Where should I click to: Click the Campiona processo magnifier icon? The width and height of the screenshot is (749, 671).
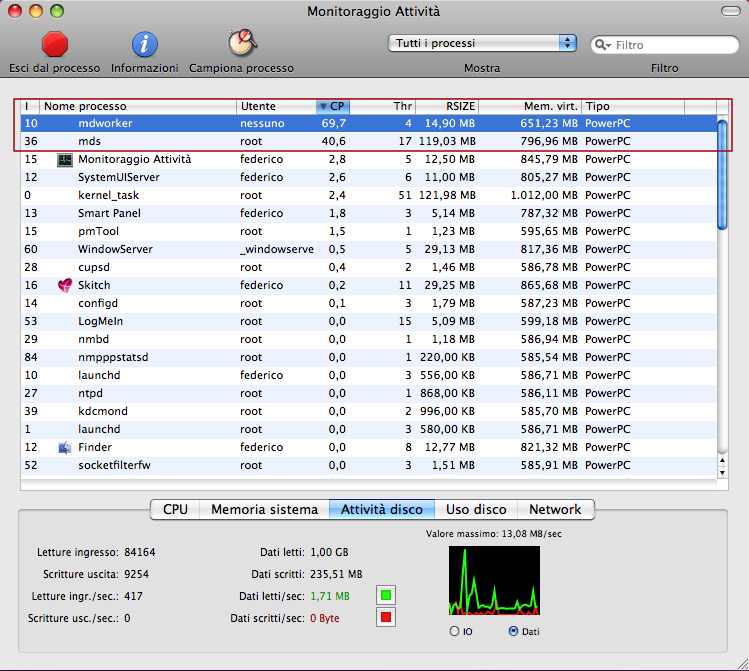tap(242, 43)
